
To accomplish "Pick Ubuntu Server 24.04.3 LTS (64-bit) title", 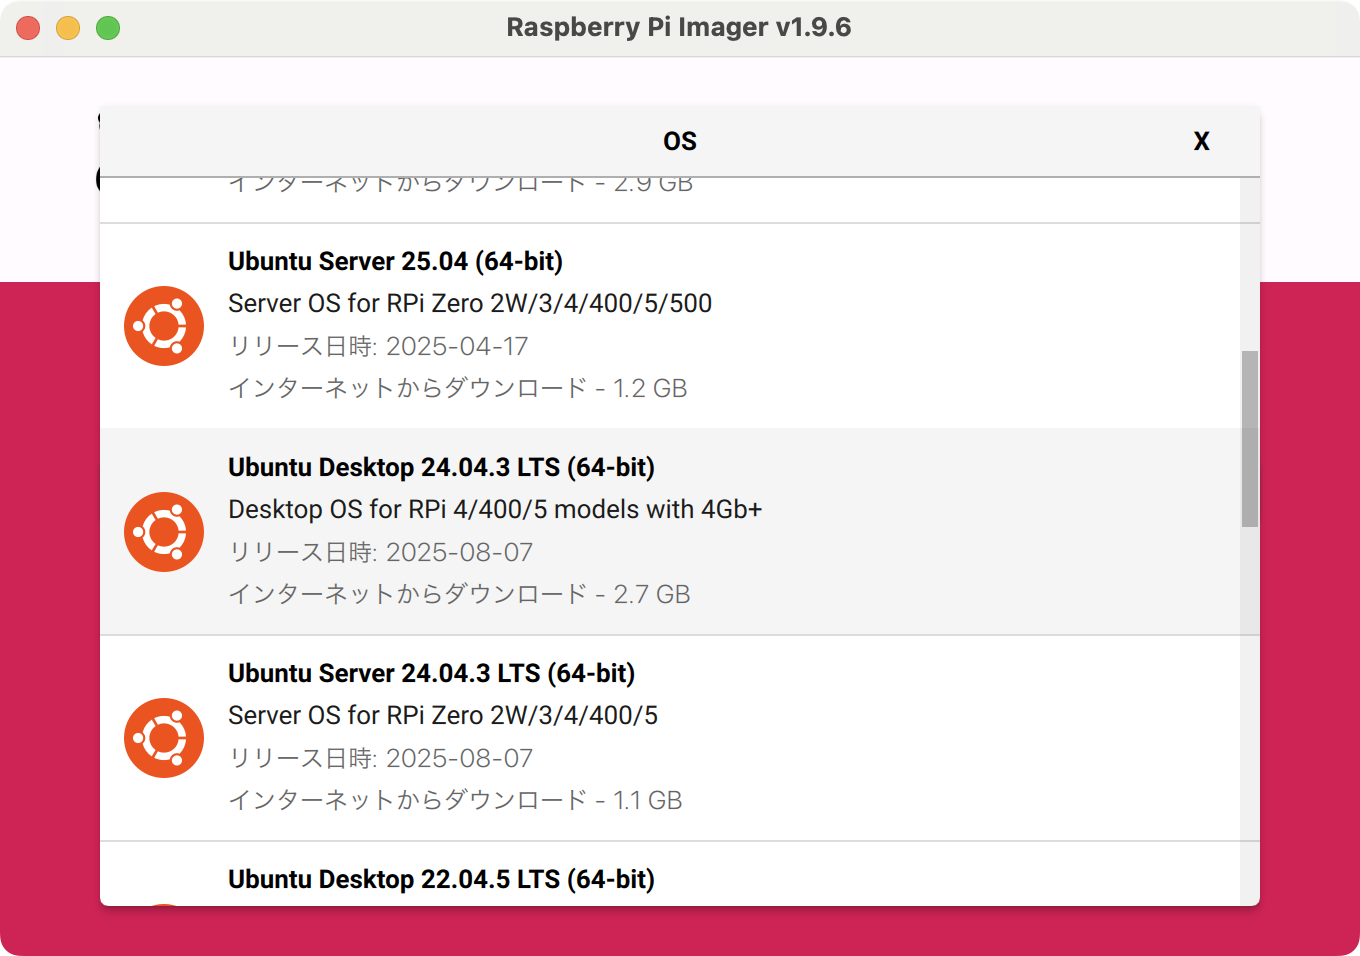I will point(431,673).
